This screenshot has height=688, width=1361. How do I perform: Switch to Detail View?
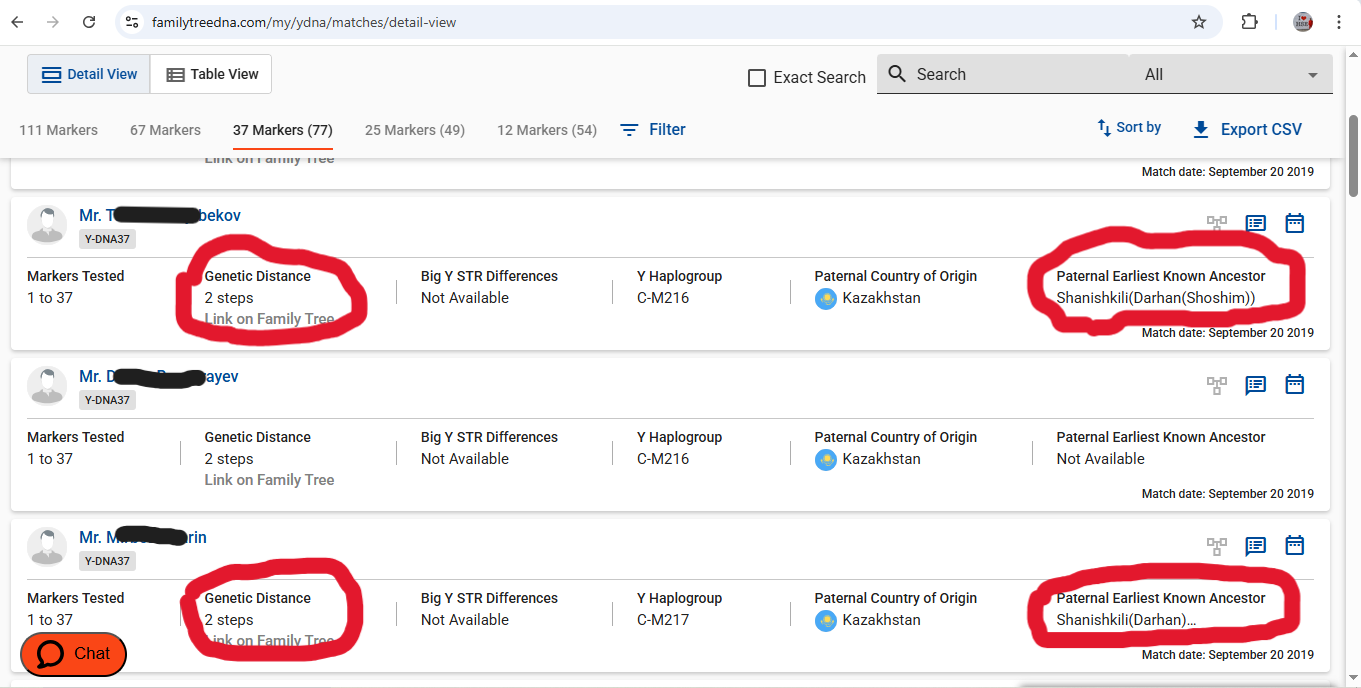click(x=89, y=74)
